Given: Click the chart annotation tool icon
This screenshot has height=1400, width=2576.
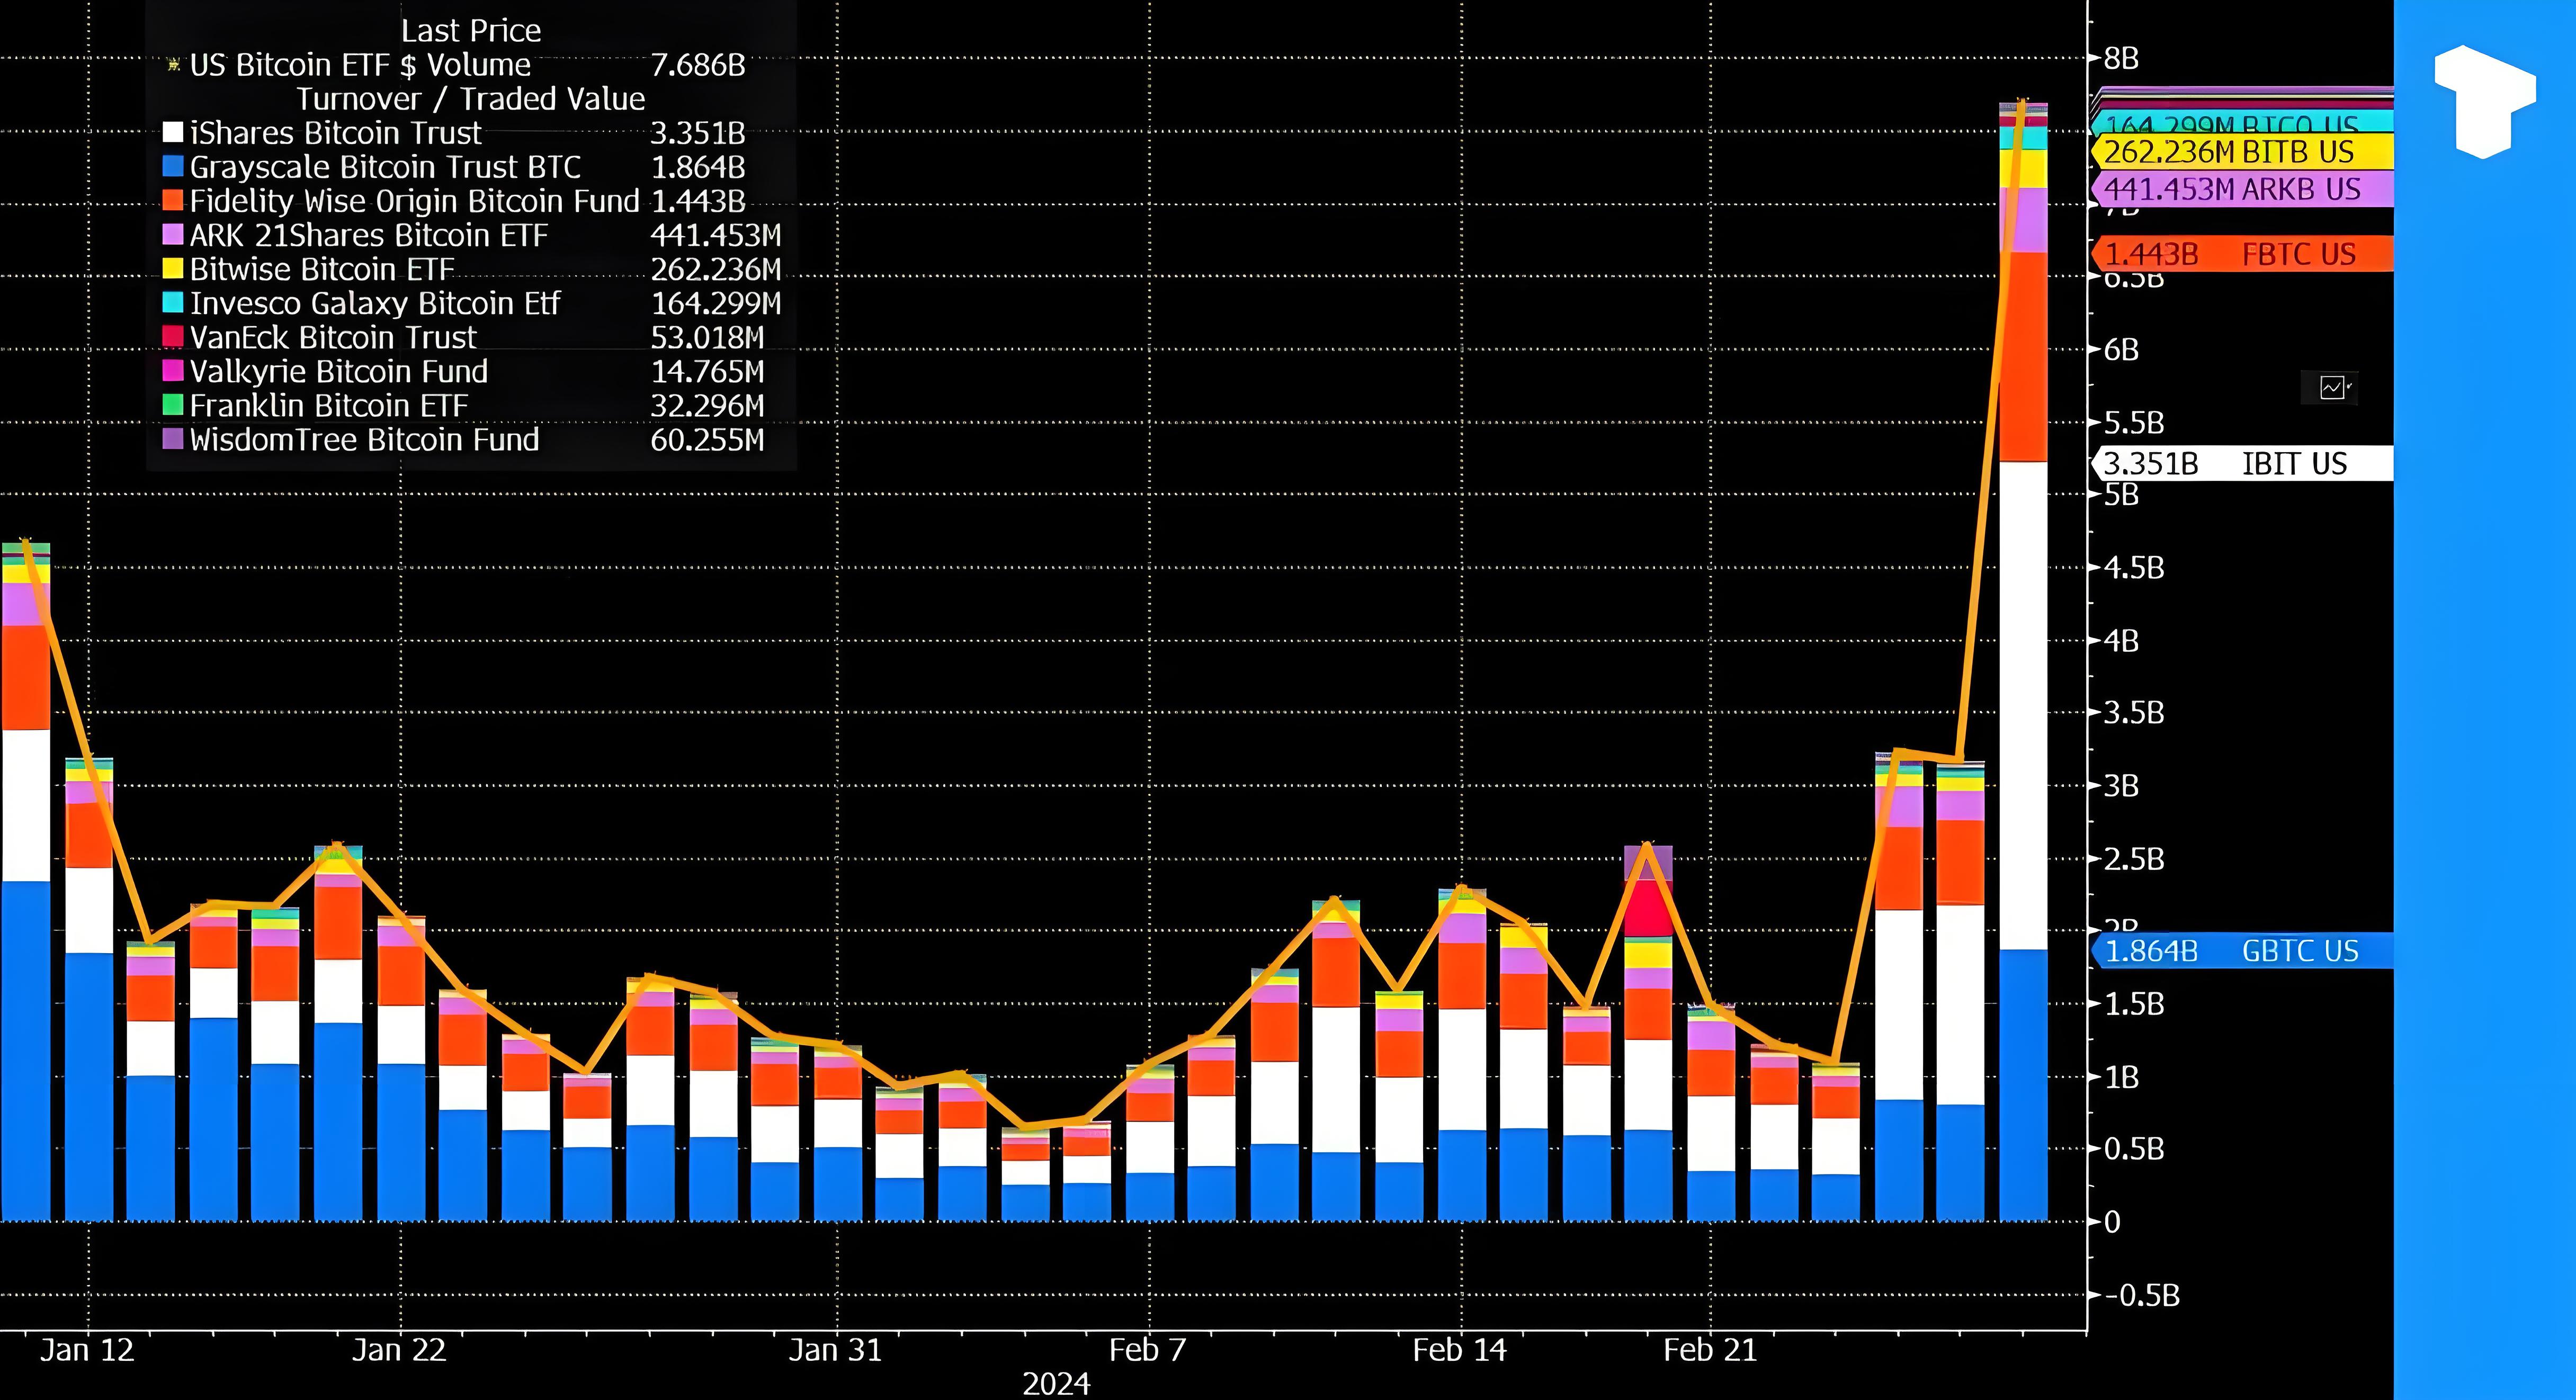Looking at the screenshot, I should tap(2334, 387).
